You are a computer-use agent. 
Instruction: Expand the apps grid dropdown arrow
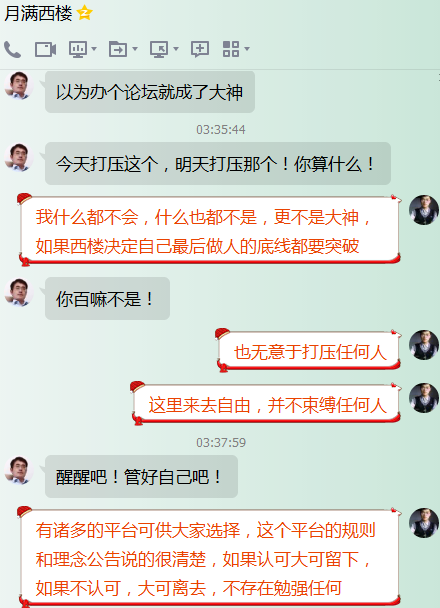pyautogui.click(x=247, y=49)
